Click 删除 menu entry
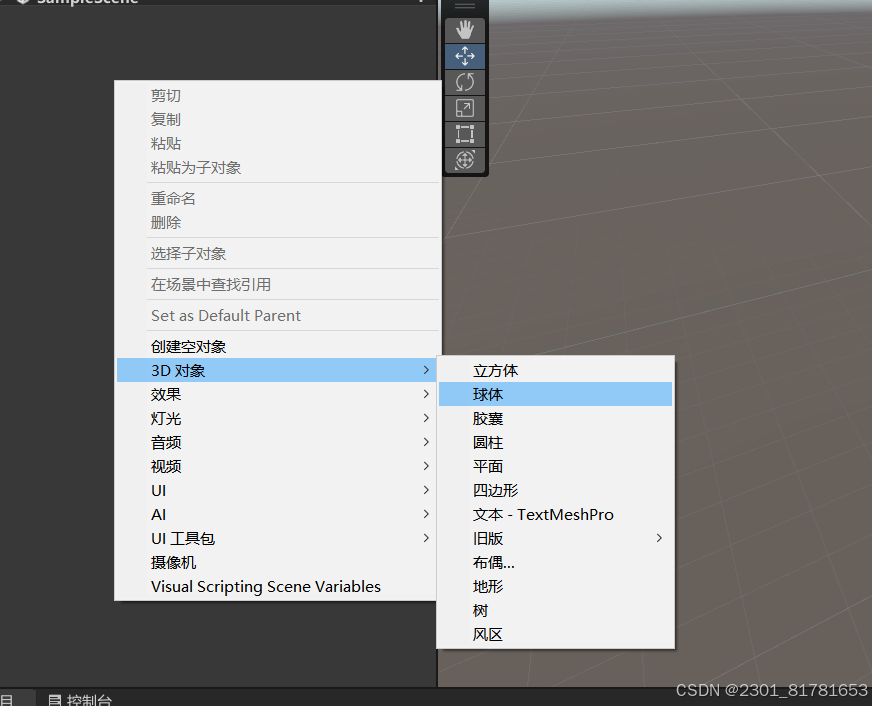872x706 pixels. pyautogui.click(x=278, y=222)
